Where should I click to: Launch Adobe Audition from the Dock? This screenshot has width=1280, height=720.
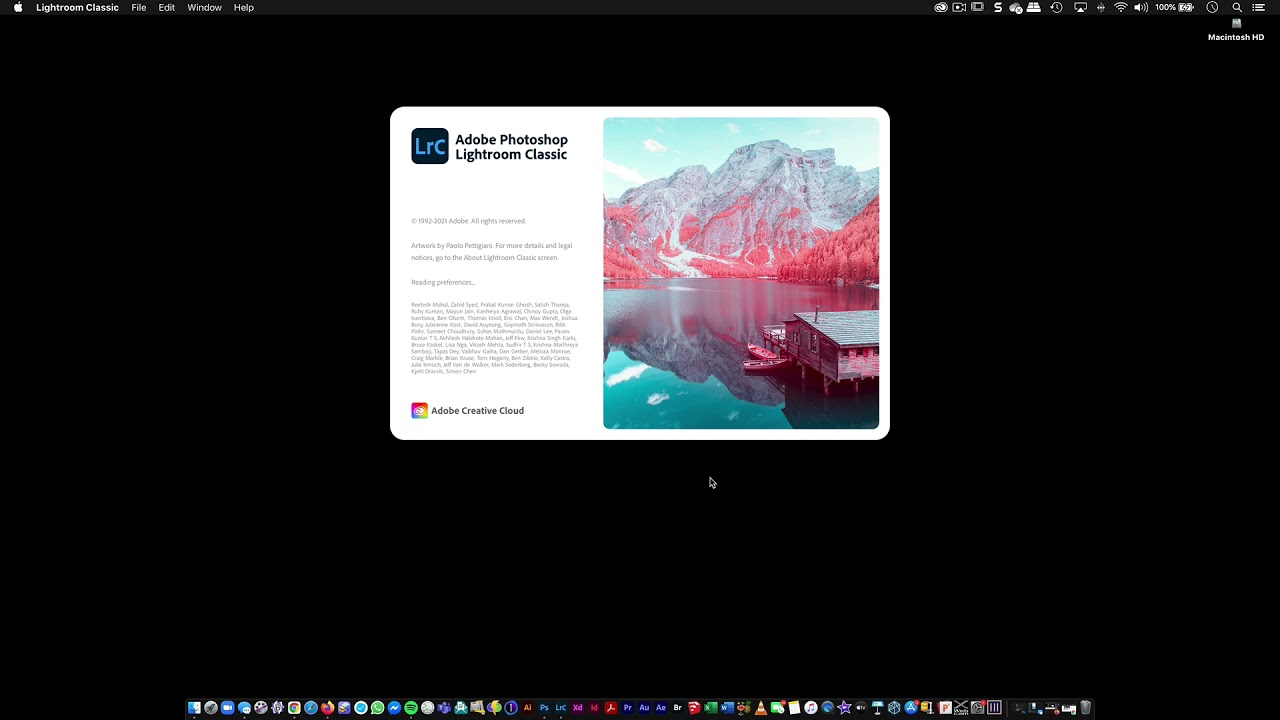point(644,708)
